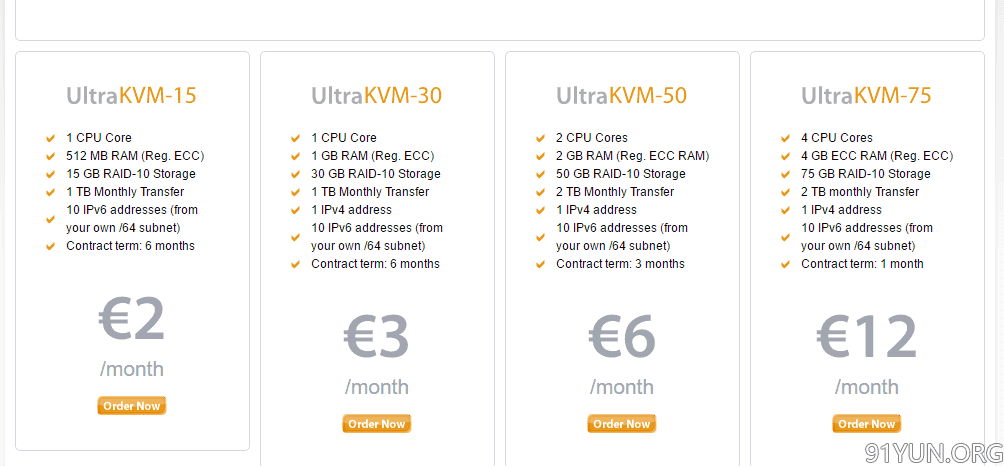Click the 91YUN.ORG watermark
Viewport: 1004px width, 466px height.
933,453
